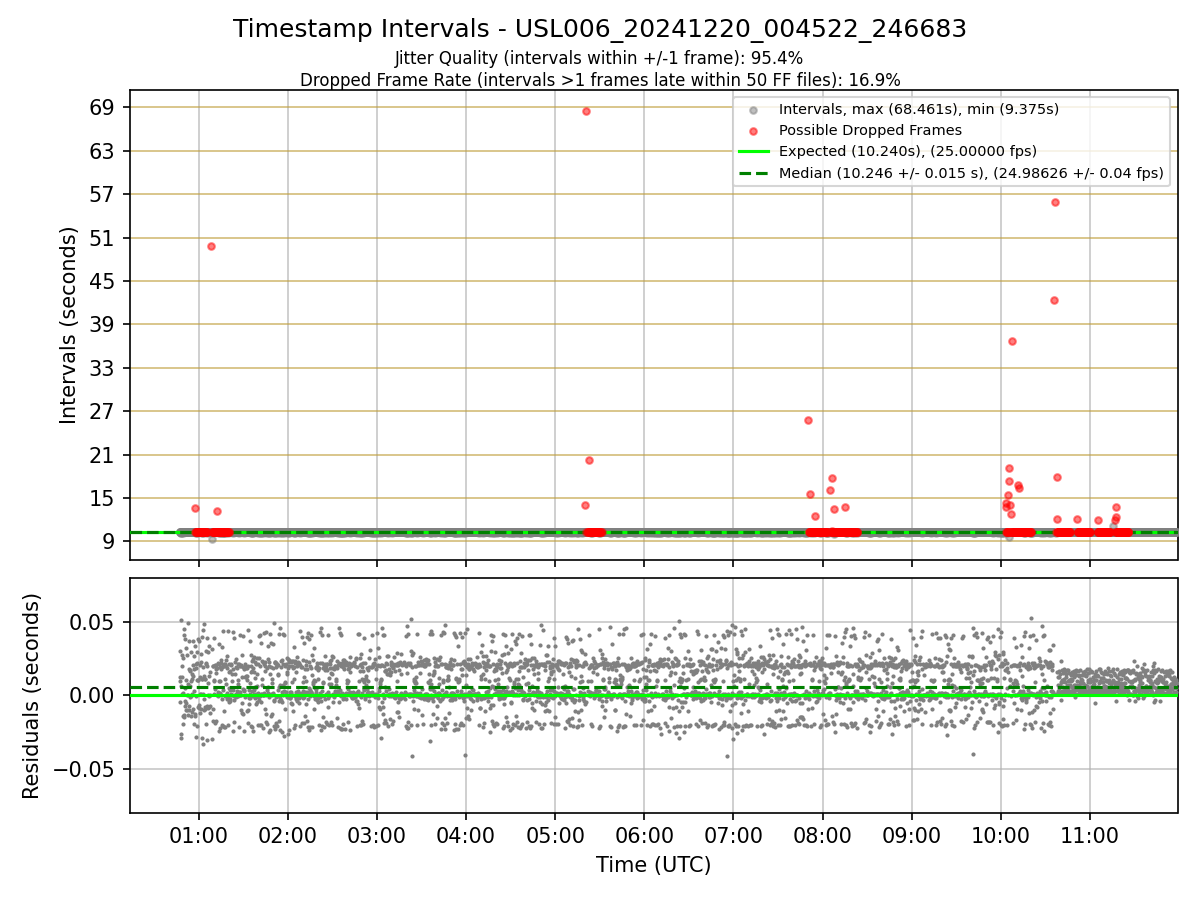The height and width of the screenshot is (900, 1200).
Task: Click the red point near 26 seconds before 08:00
Action: [x=808, y=420]
